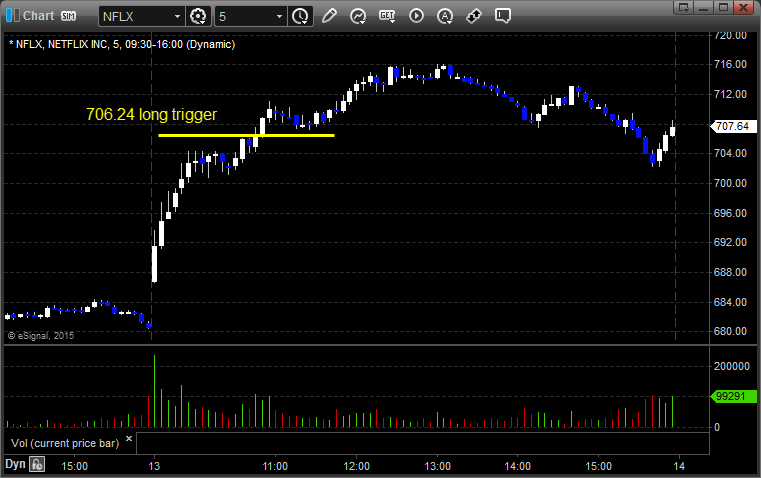Image resolution: width=761 pixels, height=478 pixels.
Task: Start bar replay with the play icon
Action: pyautogui.click(x=416, y=16)
